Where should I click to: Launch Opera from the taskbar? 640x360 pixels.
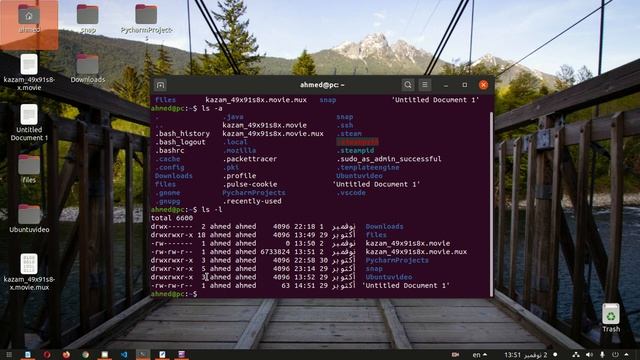tap(47, 355)
